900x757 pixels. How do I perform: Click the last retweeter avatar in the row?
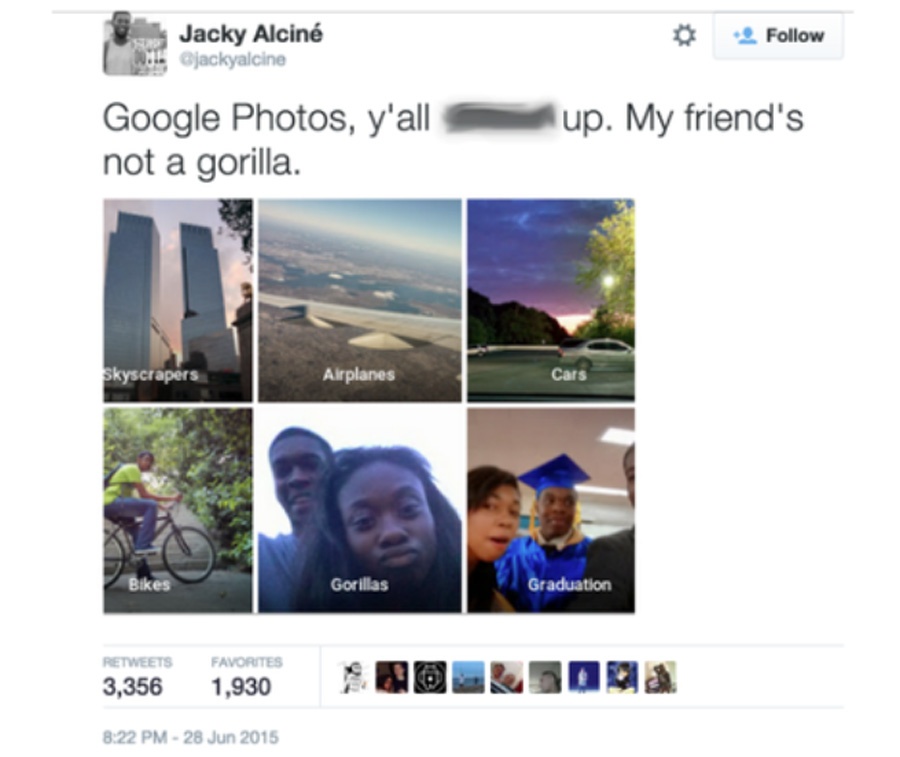tap(661, 677)
